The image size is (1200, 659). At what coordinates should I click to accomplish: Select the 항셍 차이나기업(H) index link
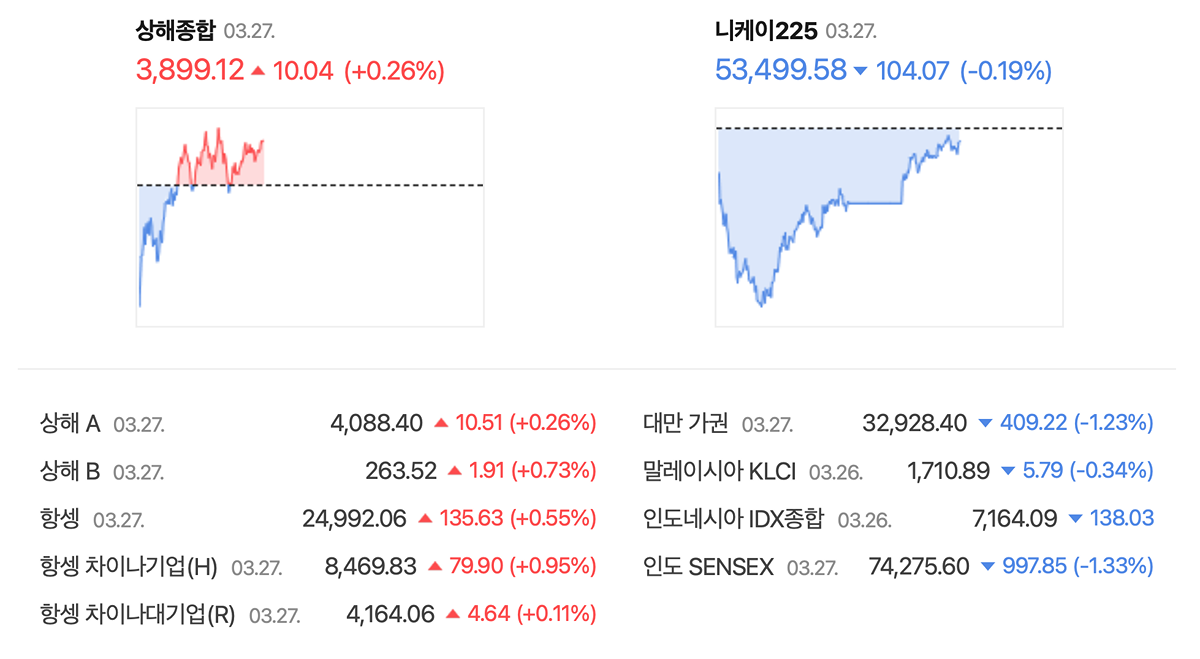pyautogui.click(x=129, y=567)
